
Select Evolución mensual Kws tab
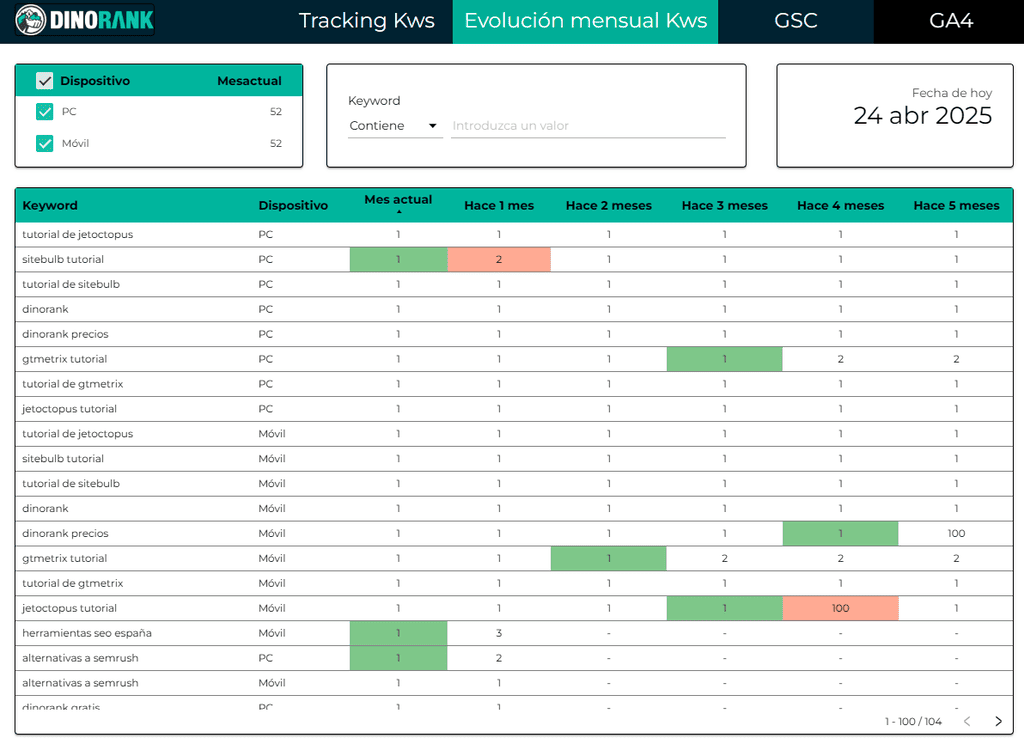(585, 20)
